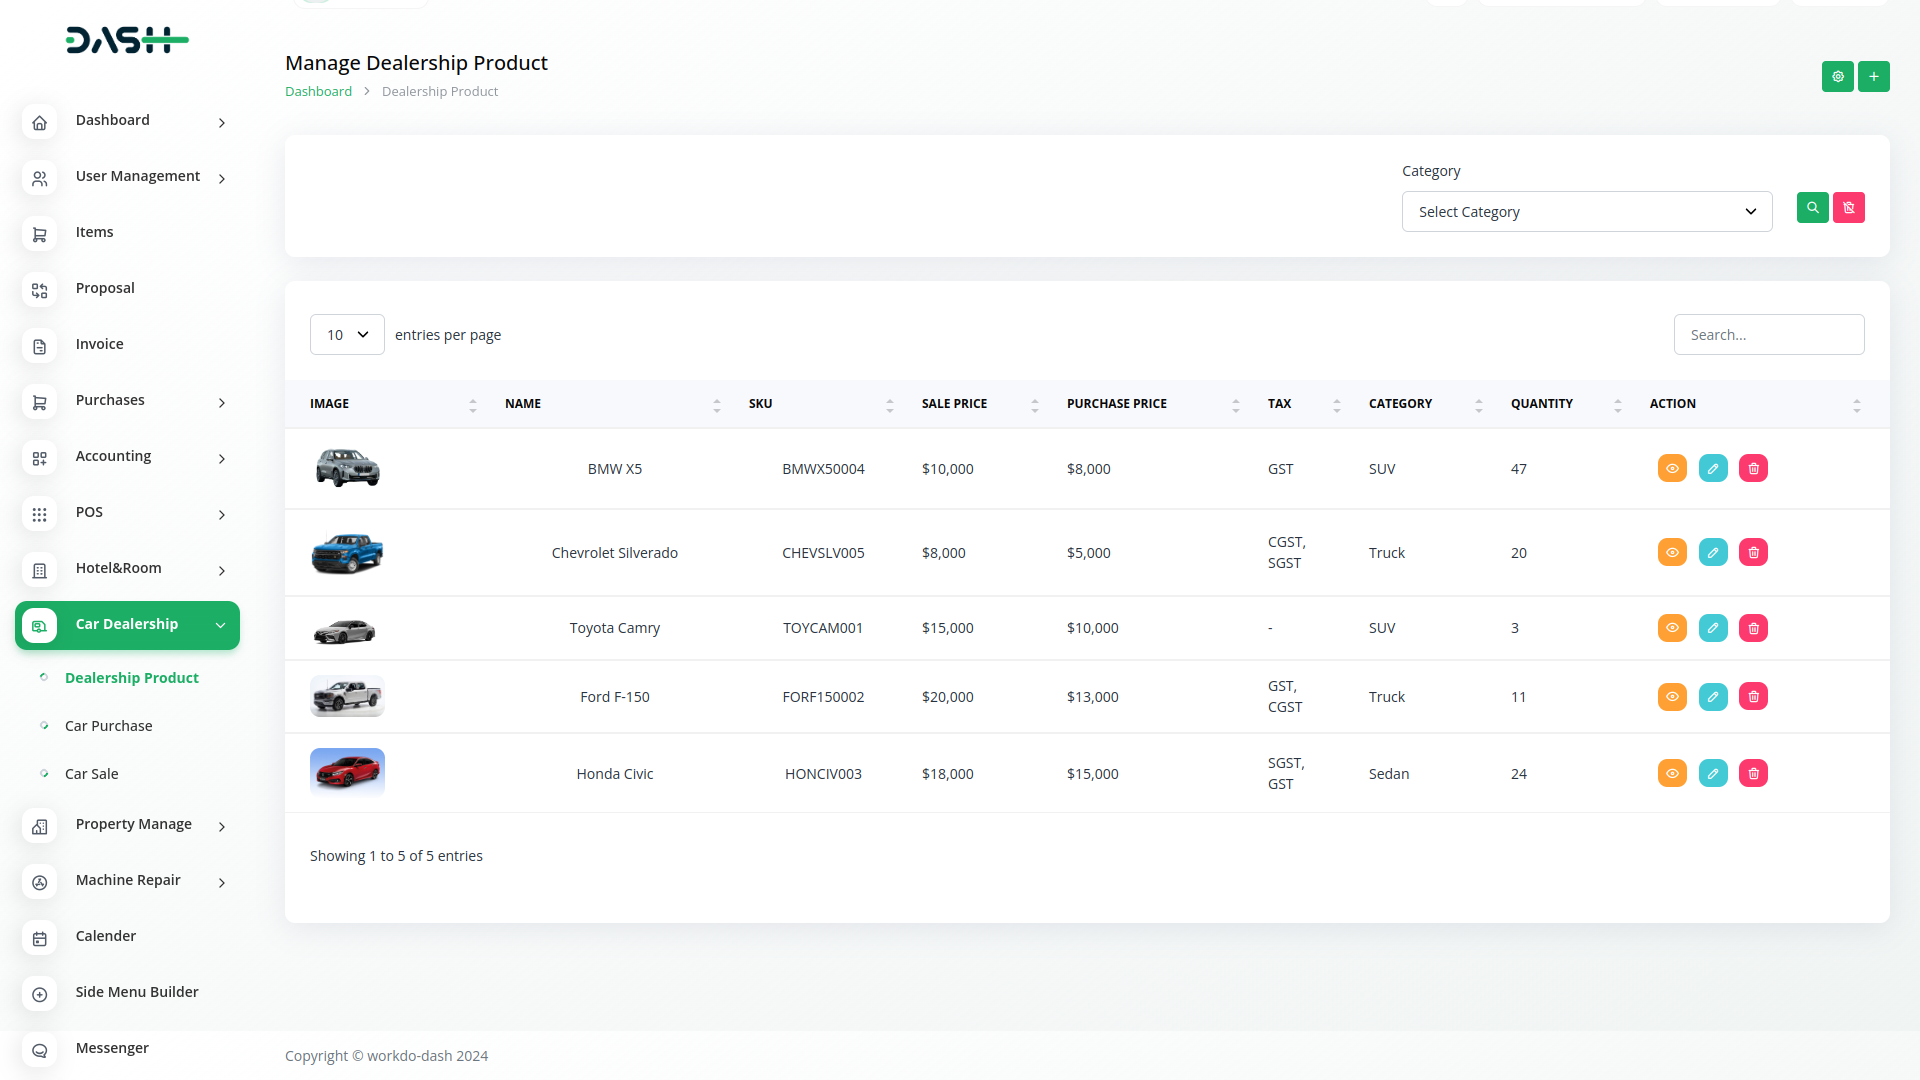The height and width of the screenshot is (1080, 1920).
Task: Click the red reset filter trash icon
Action: coord(1848,208)
